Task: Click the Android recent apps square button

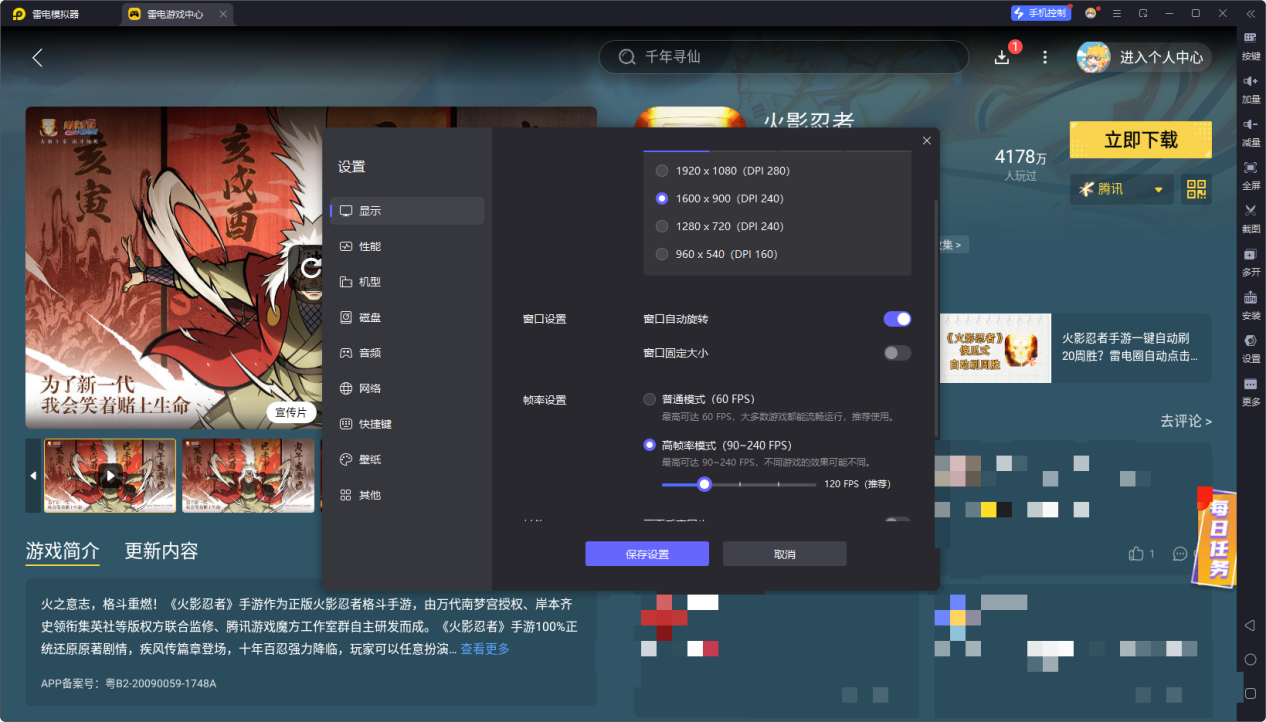Action: click(1250, 693)
